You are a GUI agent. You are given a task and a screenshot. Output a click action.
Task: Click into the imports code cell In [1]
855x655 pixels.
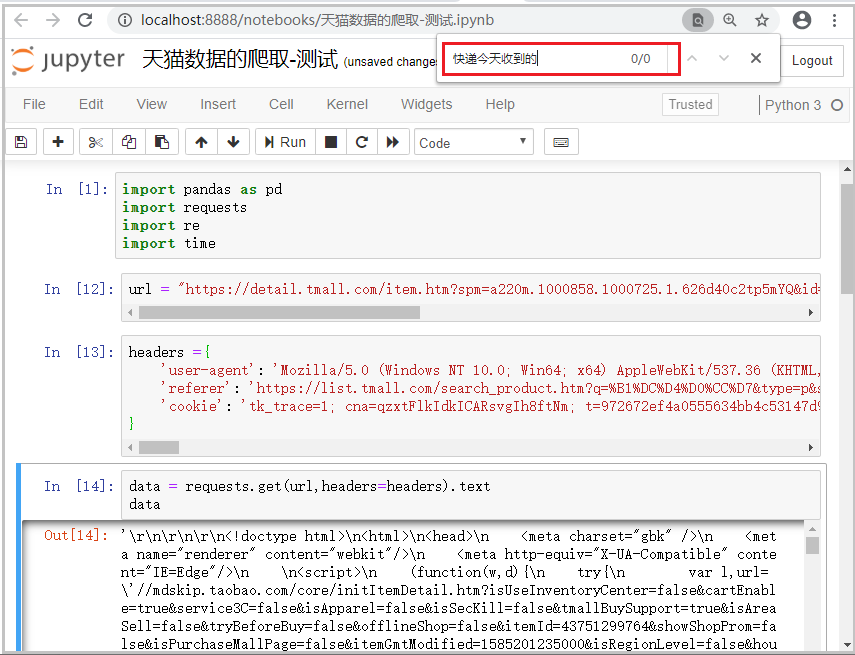(468, 216)
